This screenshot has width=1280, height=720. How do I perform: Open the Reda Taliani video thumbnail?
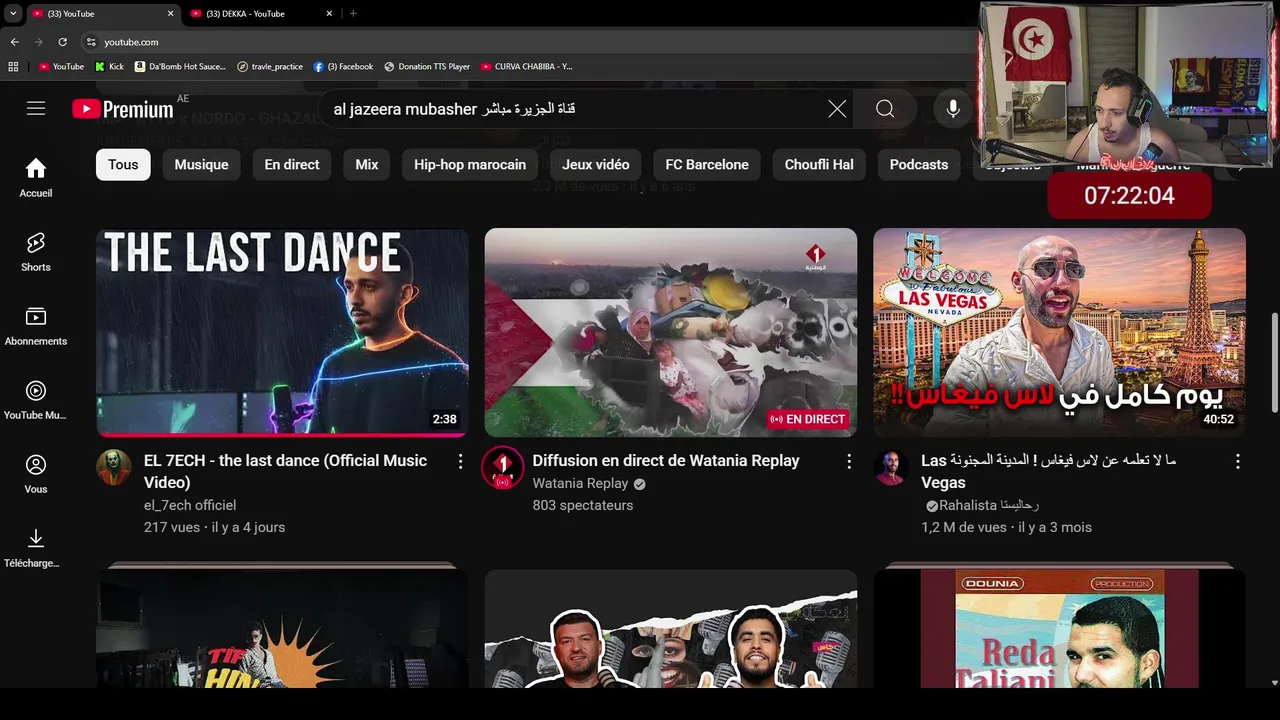coord(1059,628)
